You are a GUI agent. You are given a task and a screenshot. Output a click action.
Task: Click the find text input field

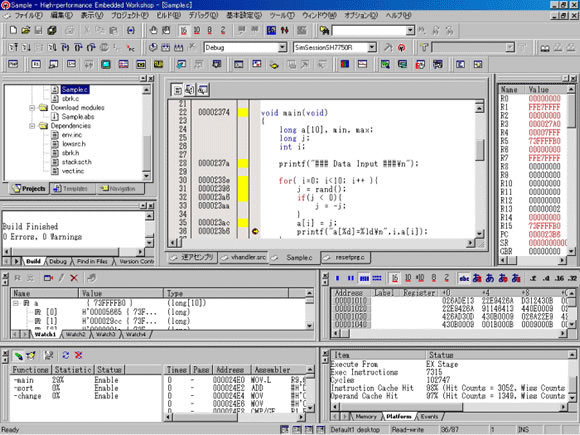pyautogui.click(x=369, y=30)
